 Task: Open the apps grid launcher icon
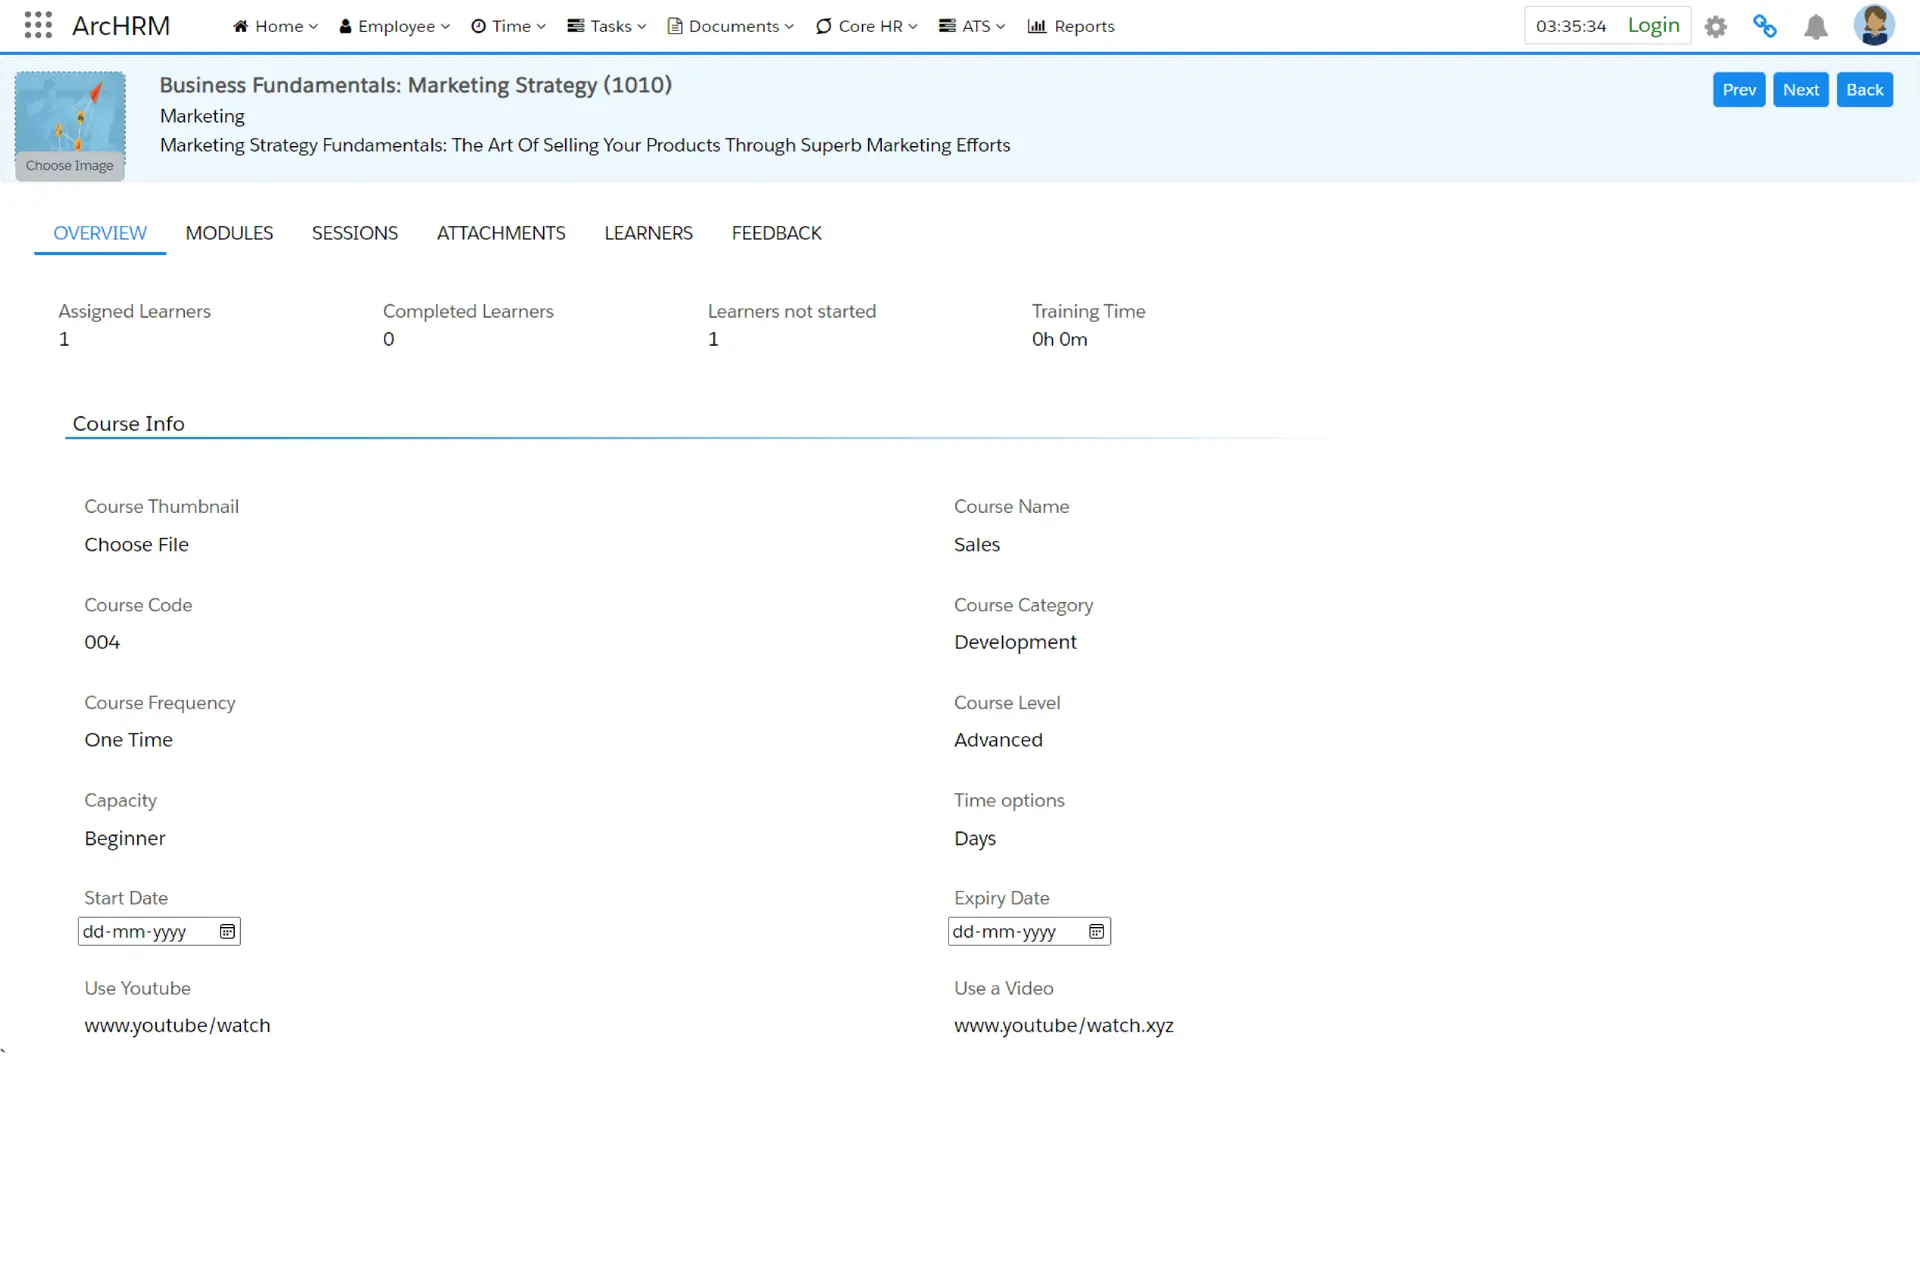pos(38,25)
